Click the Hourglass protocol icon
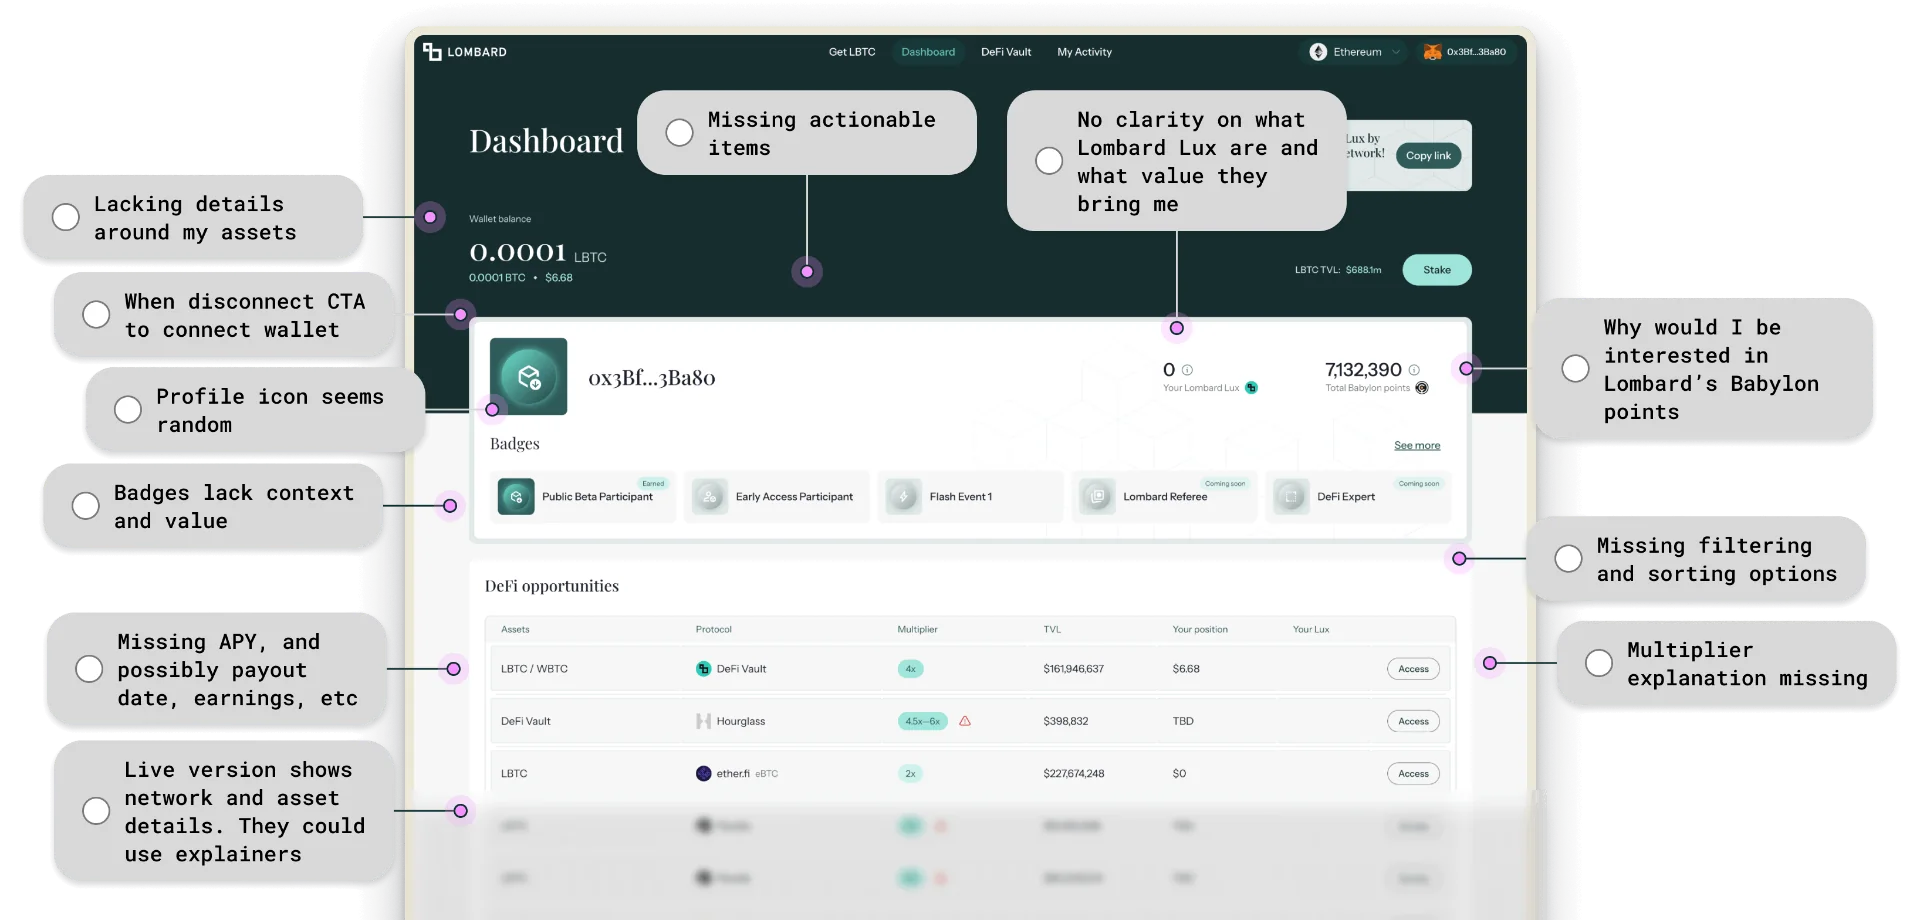The width and height of the screenshot is (1920, 920). [x=703, y=721]
